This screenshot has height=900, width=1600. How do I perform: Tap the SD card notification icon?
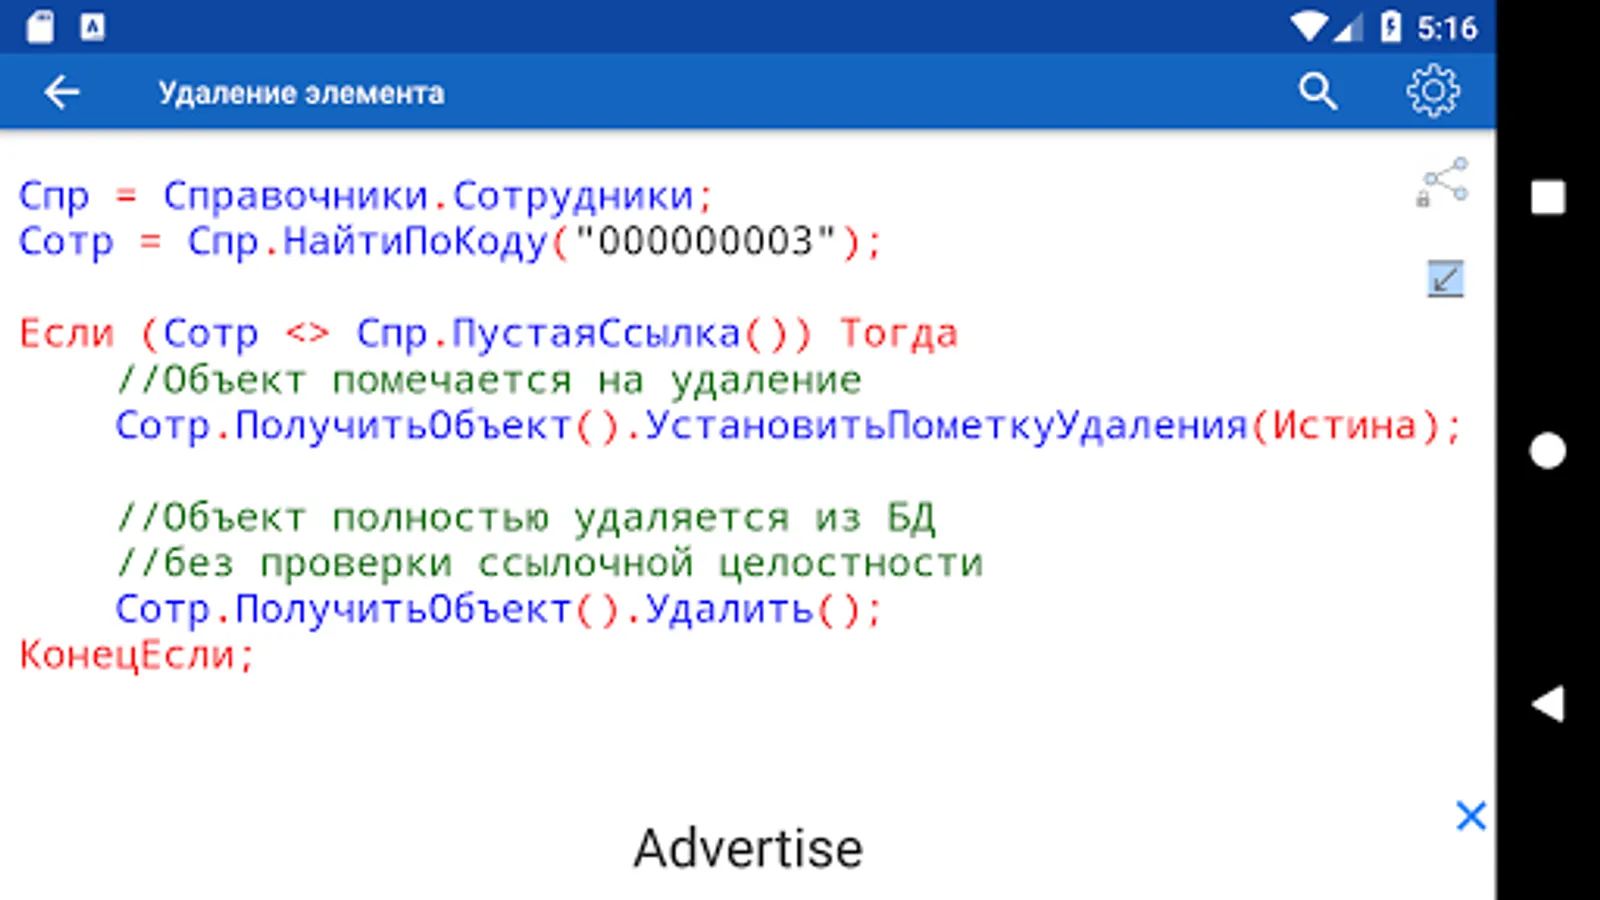click(40, 27)
